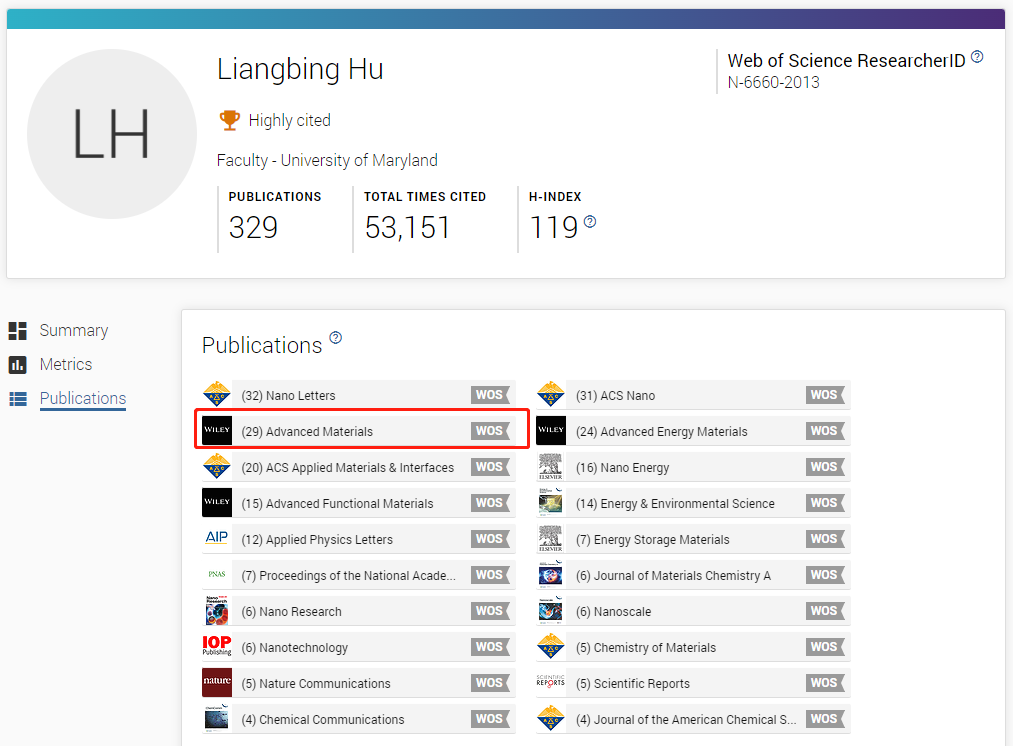Viewport: 1013px width, 746px height.
Task: Click Wiley logo for Advanced Functional Materials
Action: click(216, 503)
